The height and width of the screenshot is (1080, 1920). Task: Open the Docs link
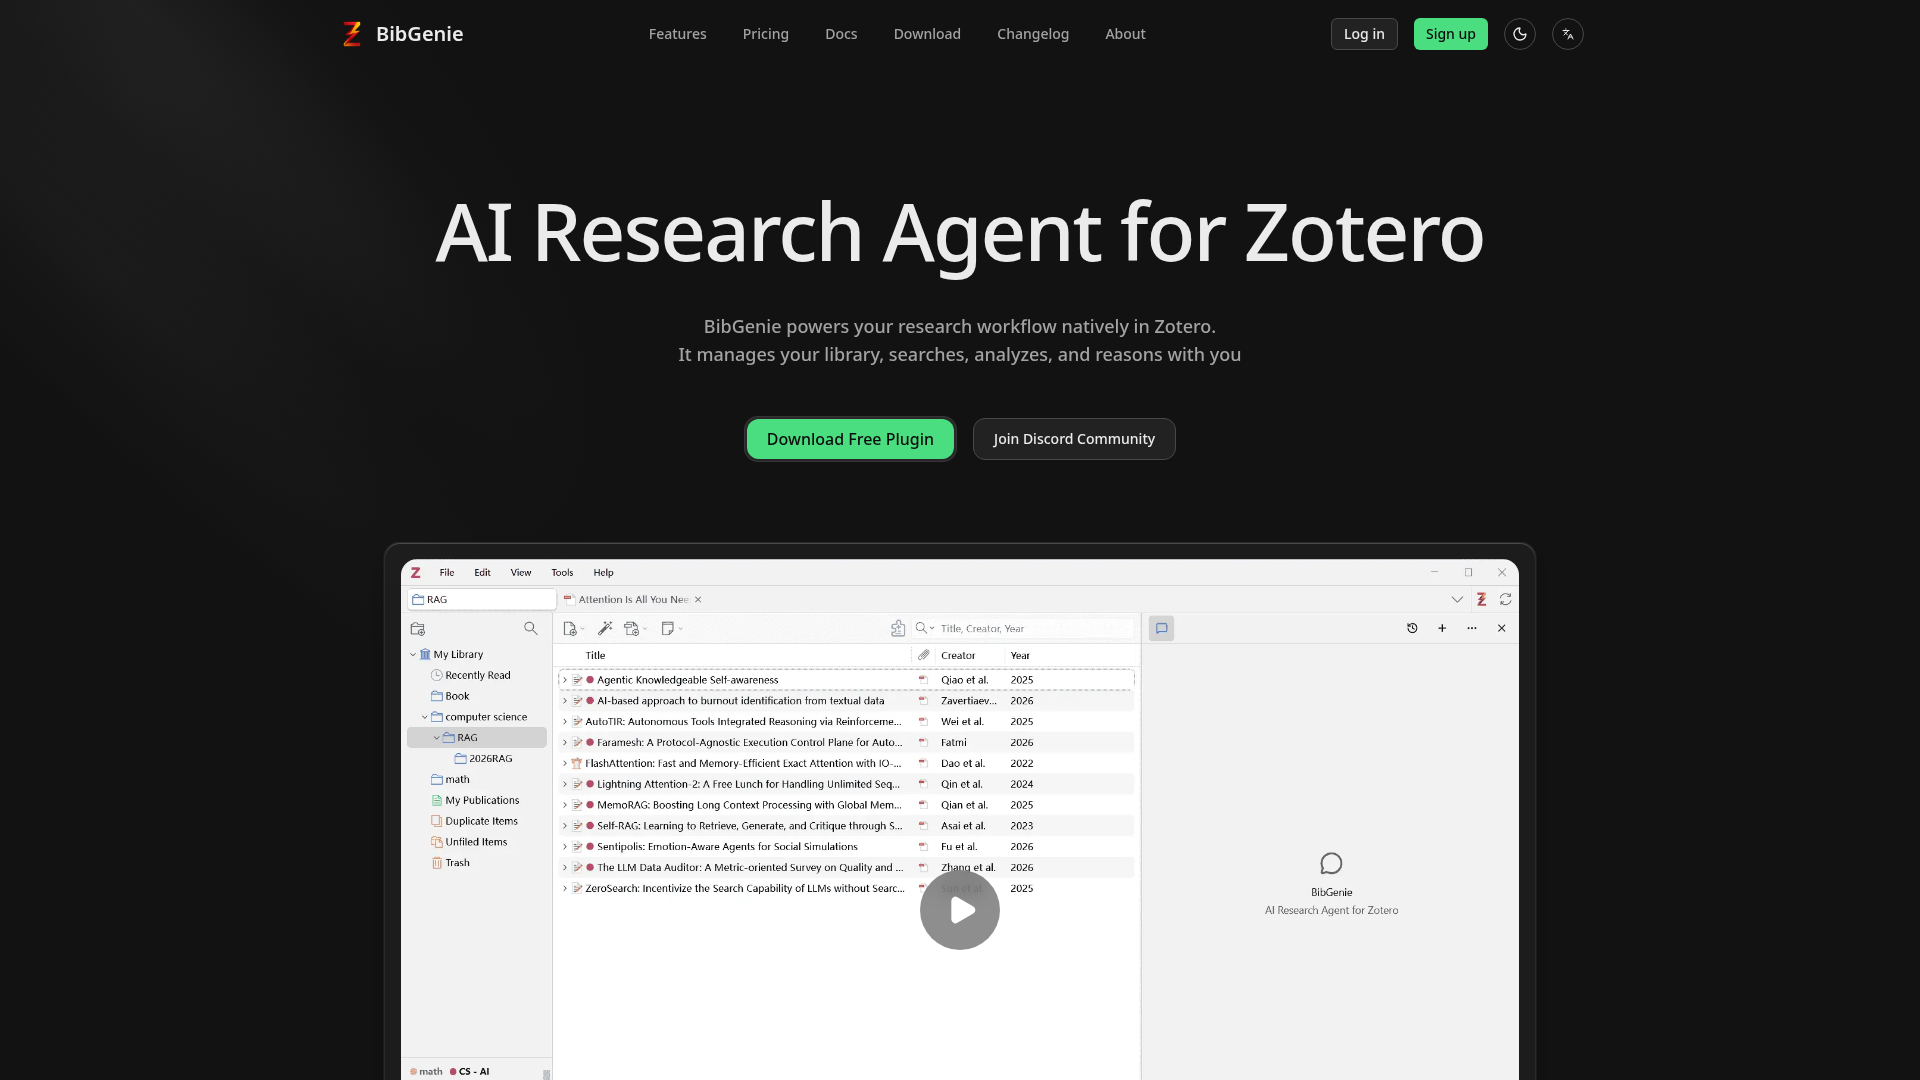[x=841, y=34]
